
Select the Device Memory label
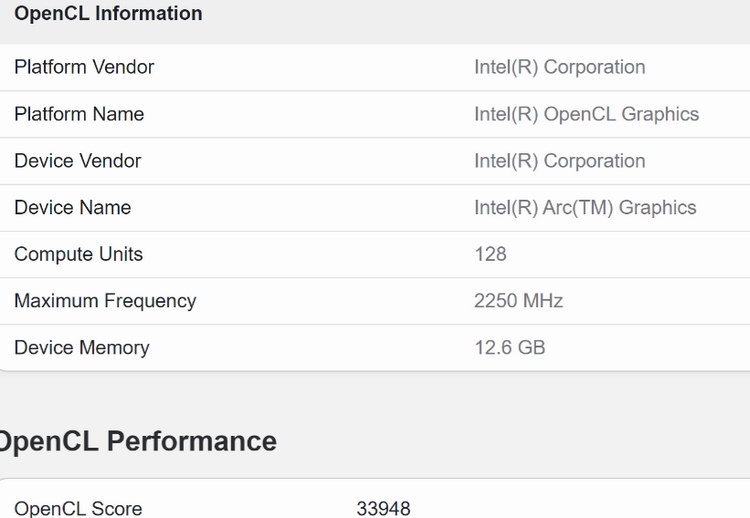[81, 348]
